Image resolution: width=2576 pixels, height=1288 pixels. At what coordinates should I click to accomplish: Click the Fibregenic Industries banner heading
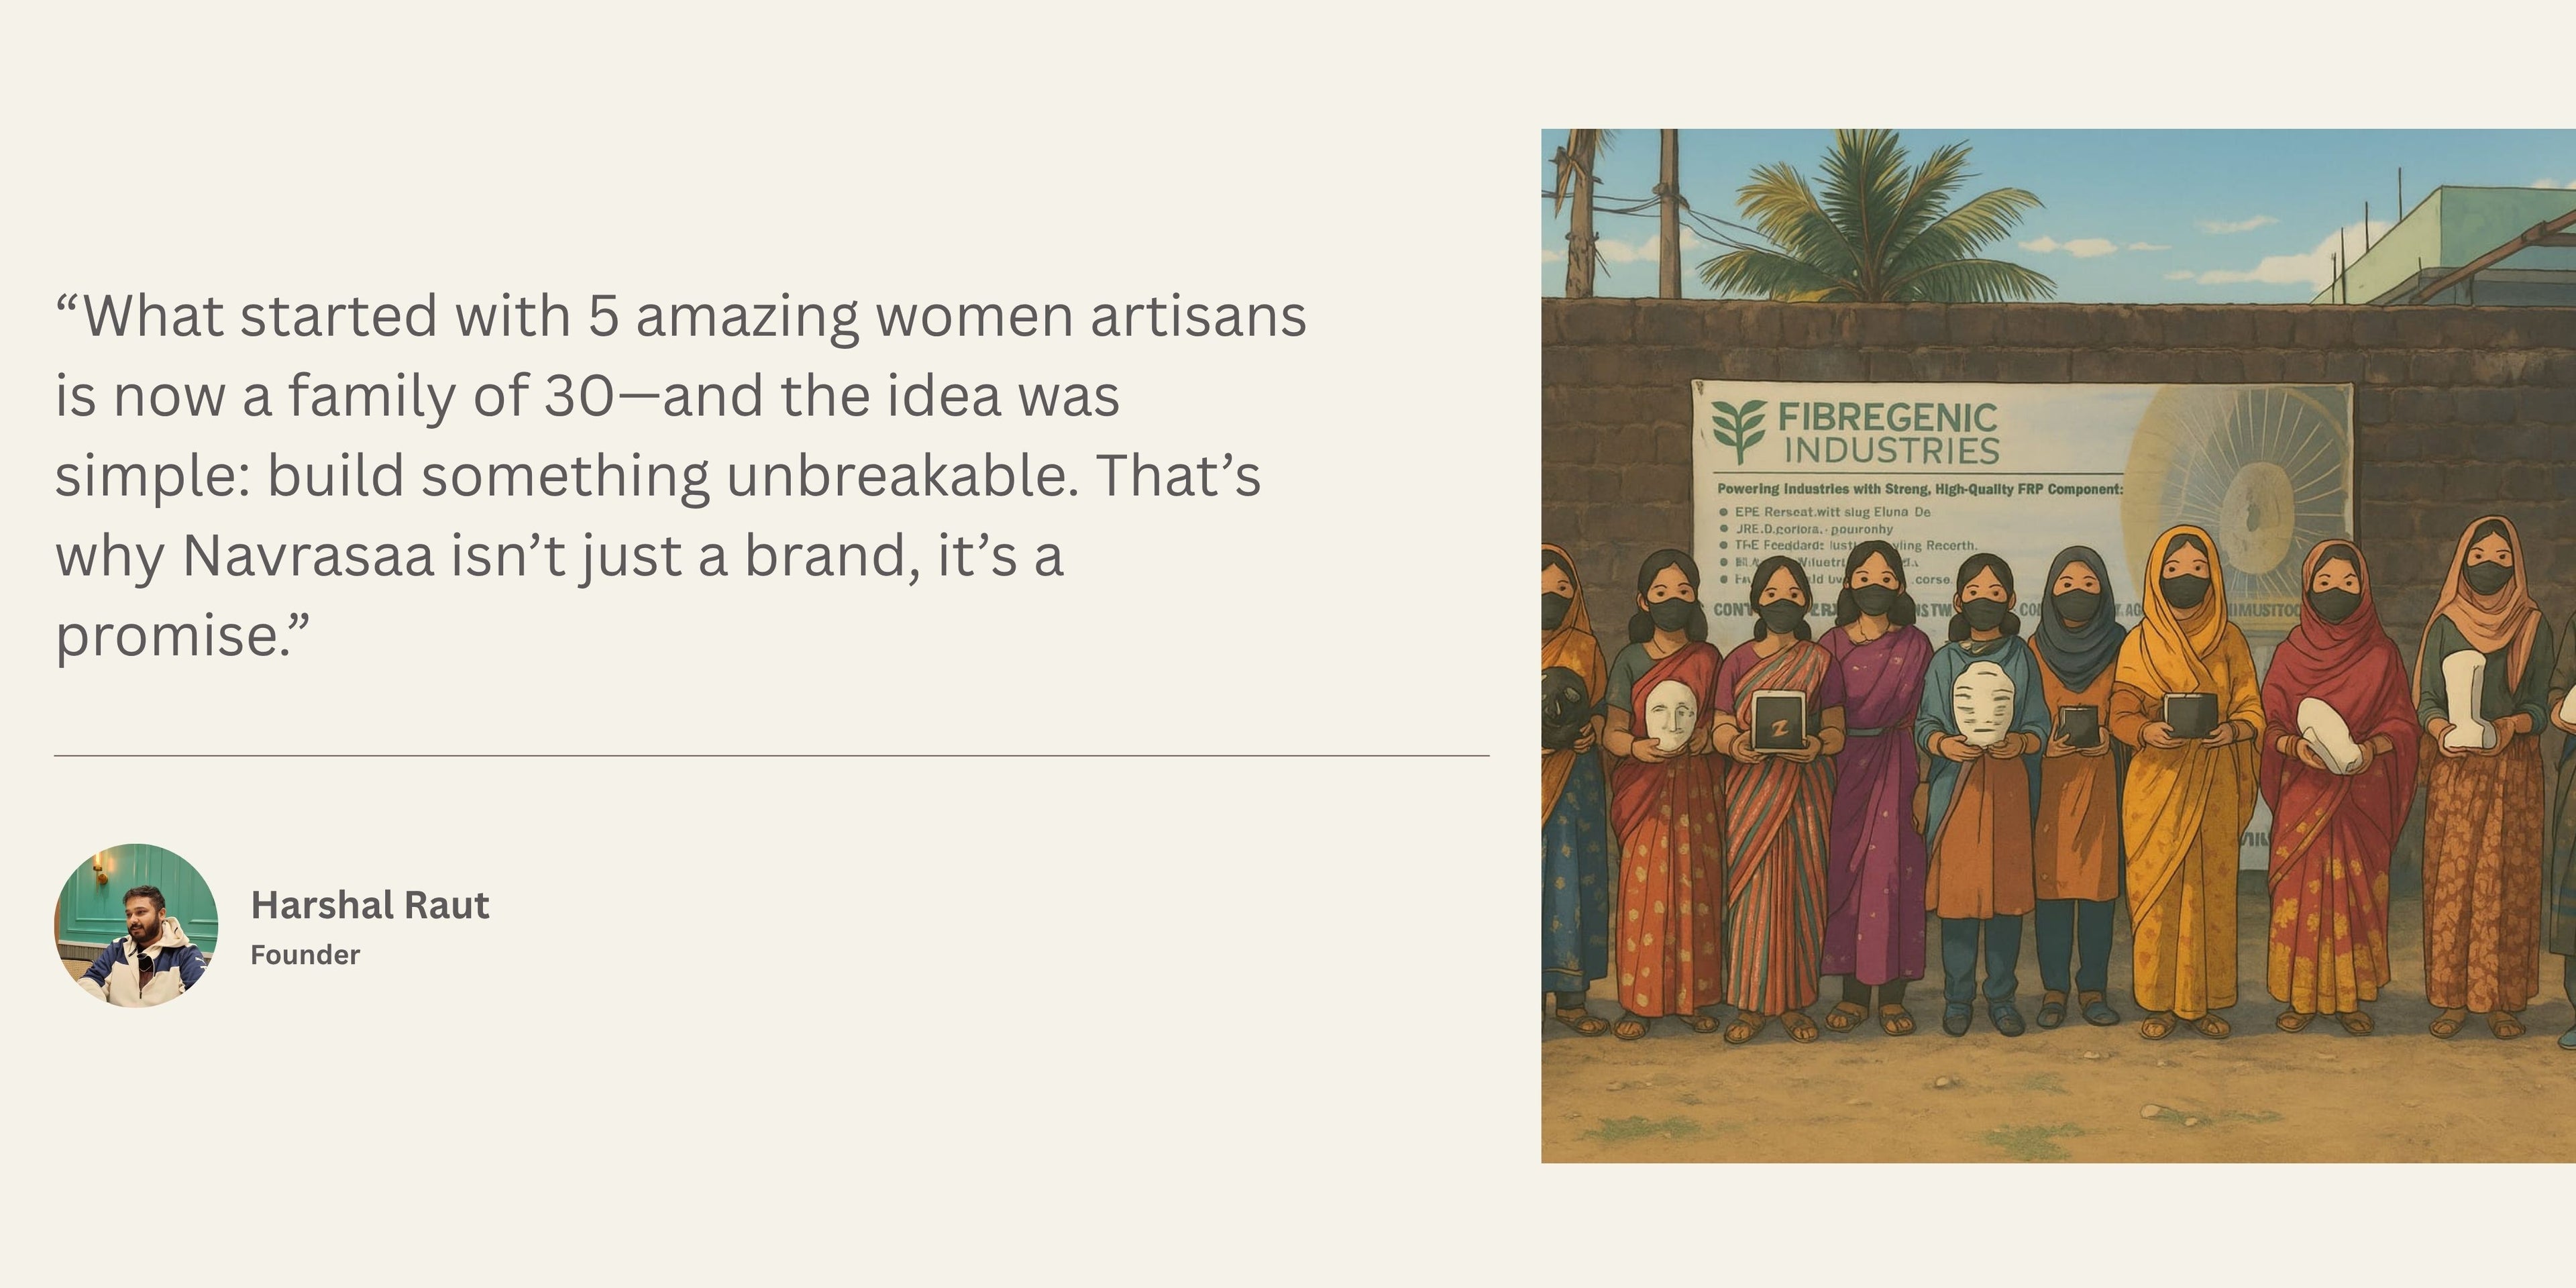tap(1888, 433)
